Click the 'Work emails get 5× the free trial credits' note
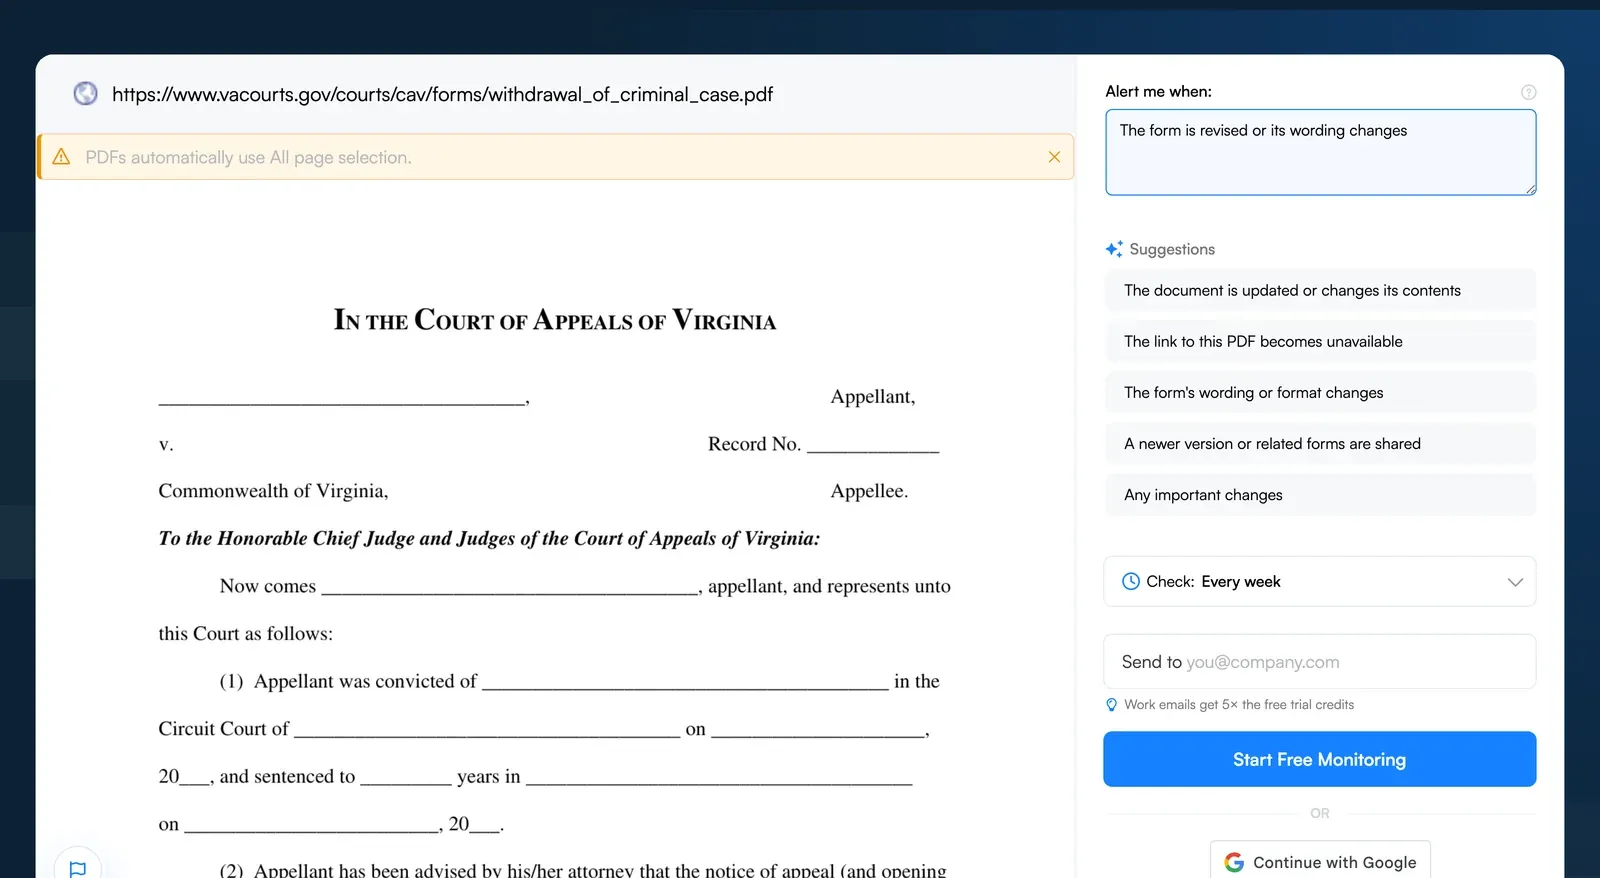 (x=1239, y=705)
